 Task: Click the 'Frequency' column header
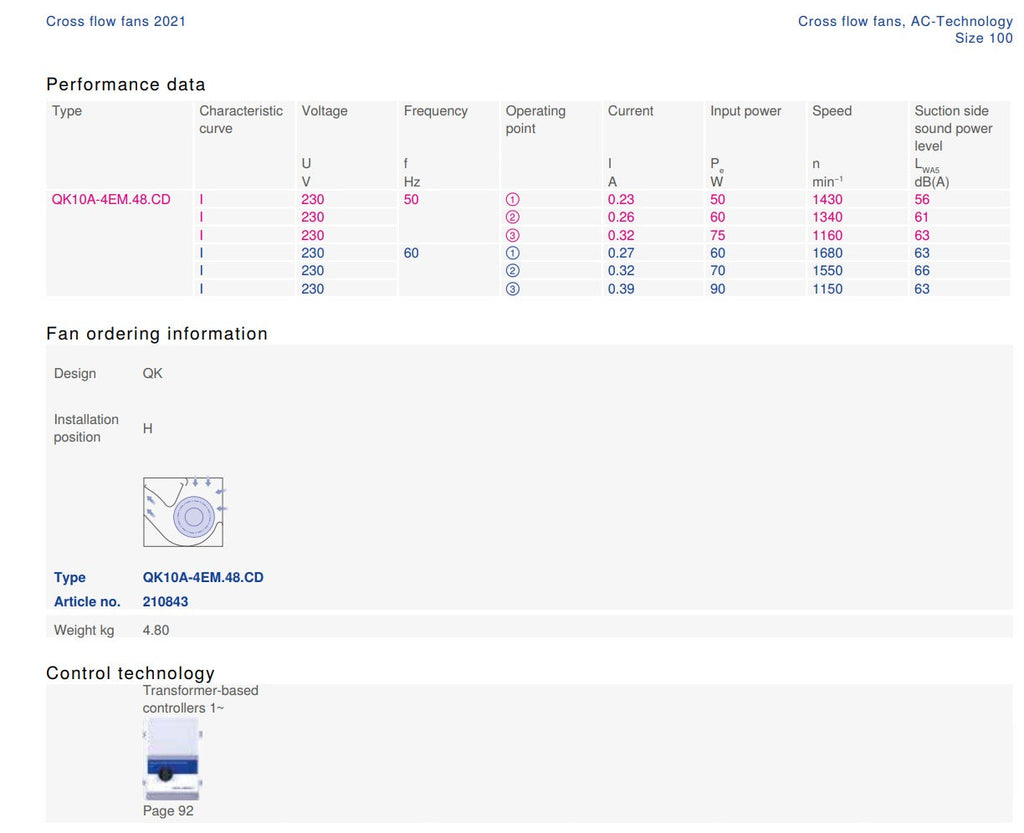(436, 111)
